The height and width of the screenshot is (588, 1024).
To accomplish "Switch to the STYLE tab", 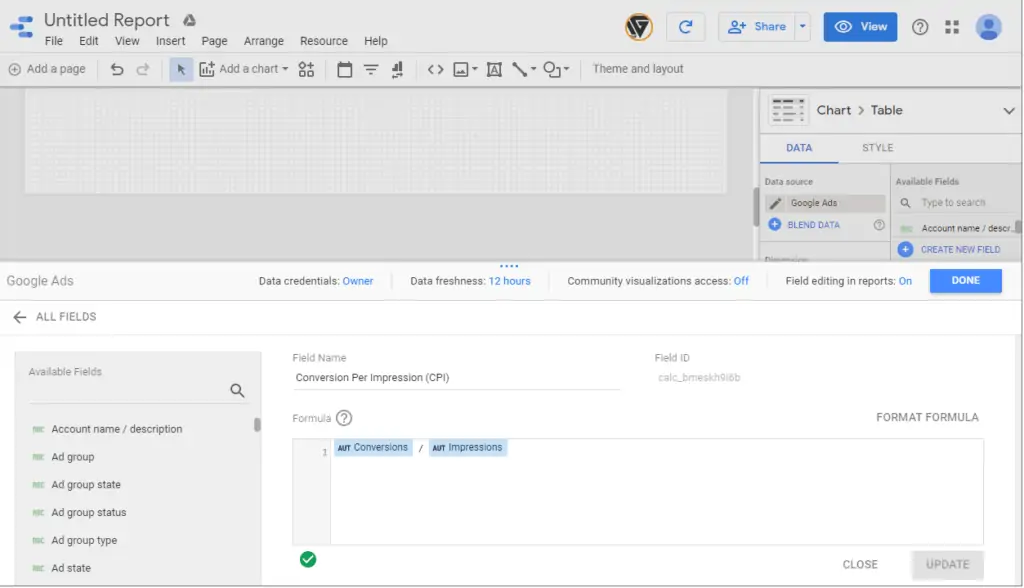I will tap(876, 146).
